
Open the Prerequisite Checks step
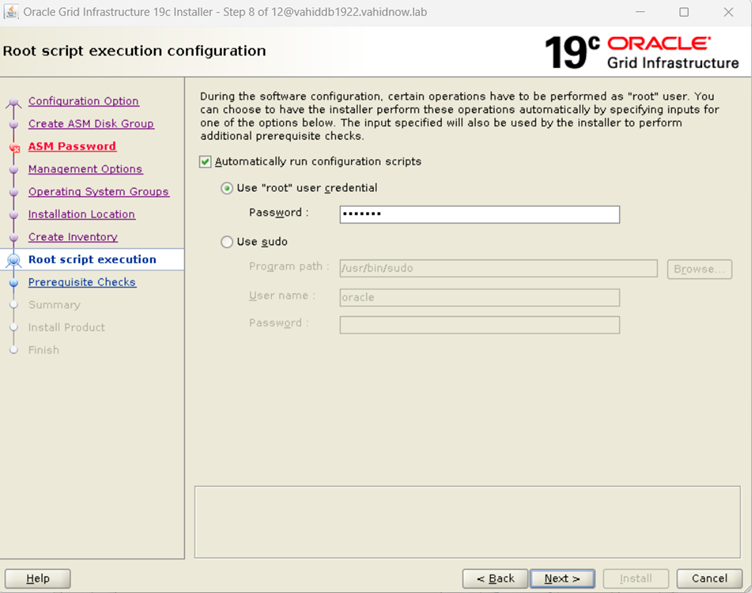(82, 282)
